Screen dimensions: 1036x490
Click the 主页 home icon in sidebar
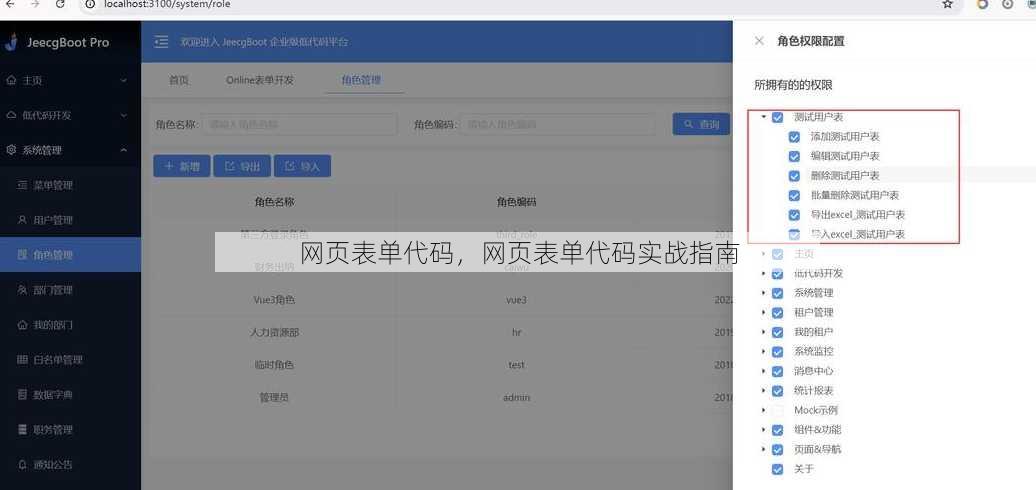11,81
